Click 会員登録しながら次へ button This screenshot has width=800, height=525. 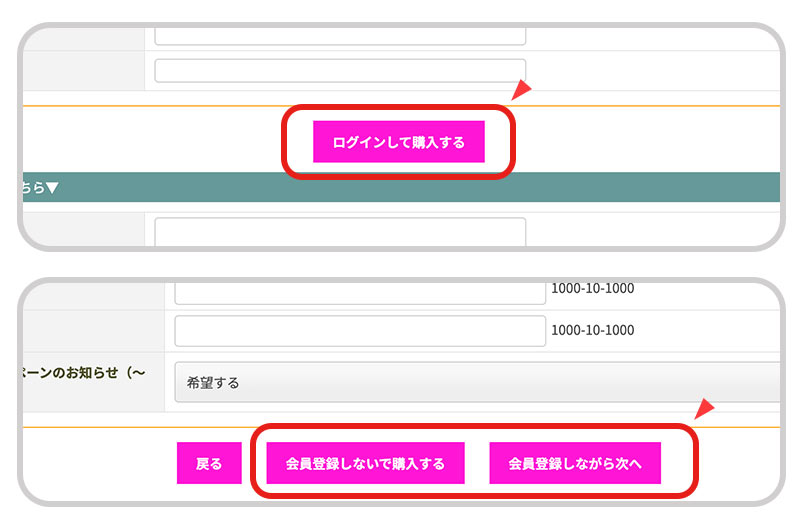pos(574,463)
